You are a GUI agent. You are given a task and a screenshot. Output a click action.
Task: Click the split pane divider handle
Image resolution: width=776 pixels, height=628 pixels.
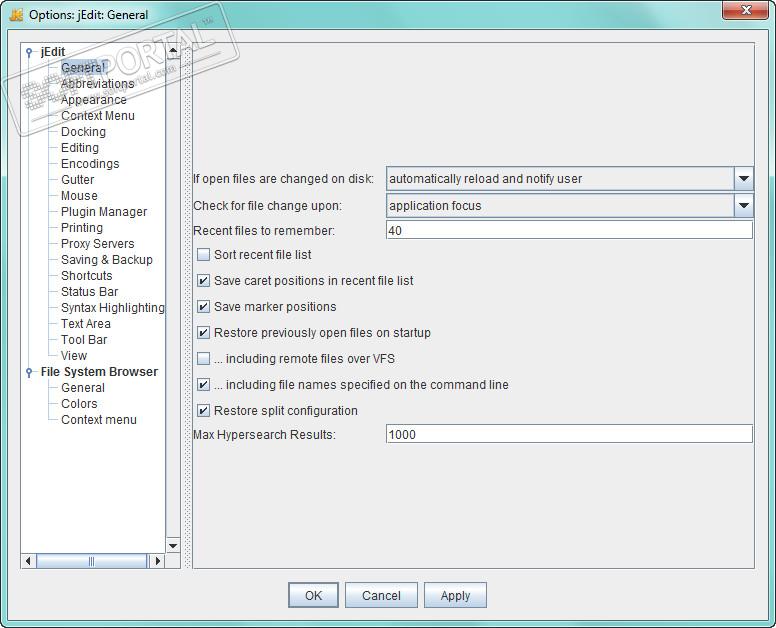(188, 305)
